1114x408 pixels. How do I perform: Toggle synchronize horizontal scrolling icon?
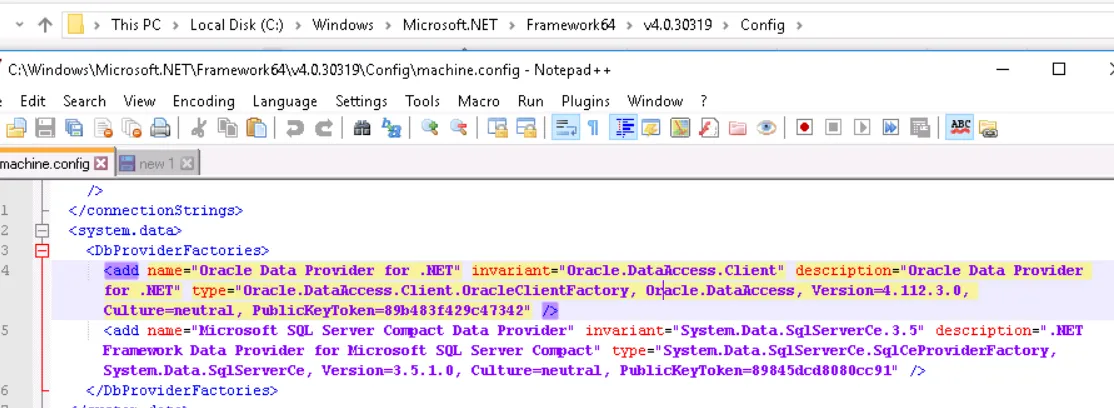pyautogui.click(x=526, y=128)
